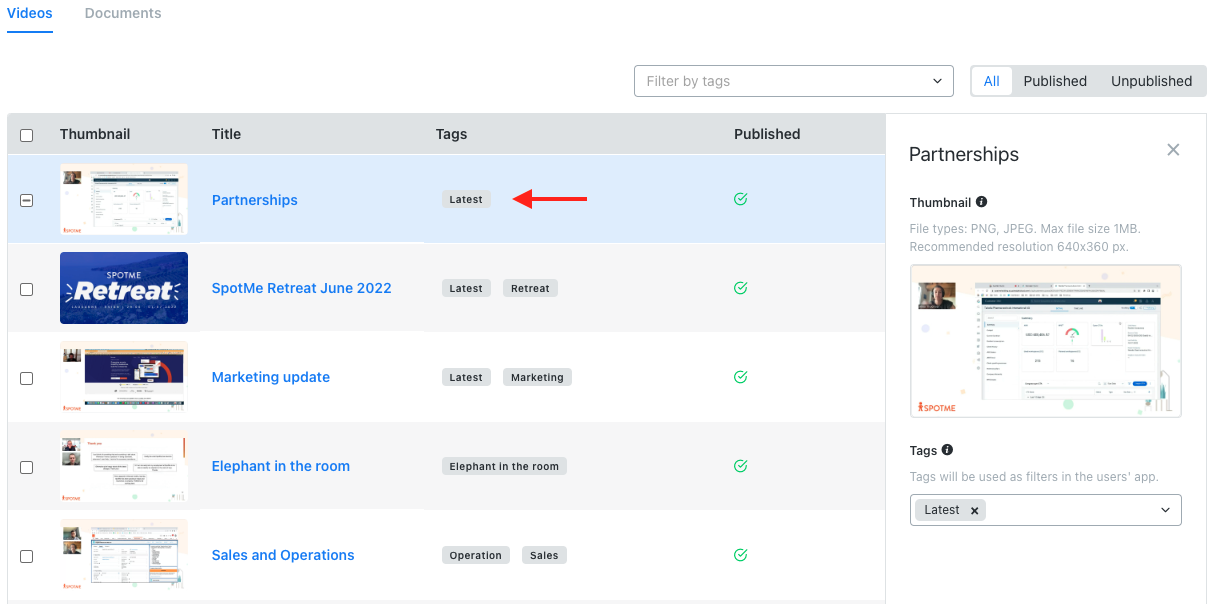
Task: Click the Elephant in the room tag chip
Action: click(504, 466)
